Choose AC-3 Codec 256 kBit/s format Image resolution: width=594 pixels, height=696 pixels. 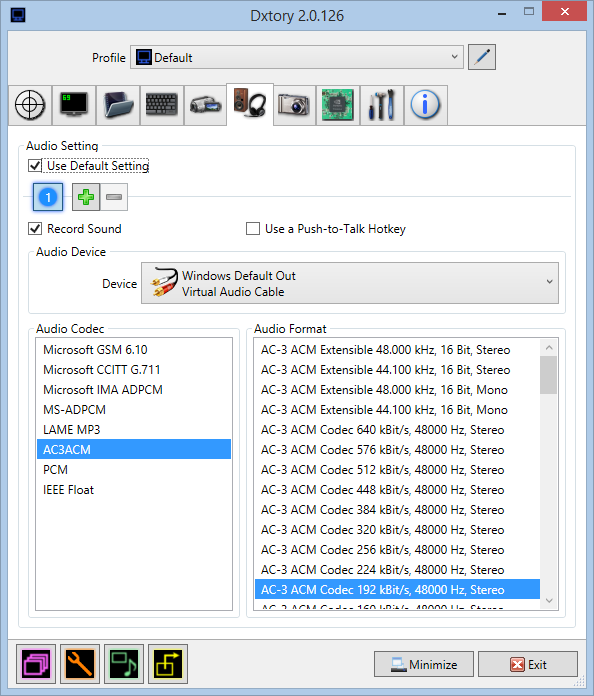click(x=397, y=550)
